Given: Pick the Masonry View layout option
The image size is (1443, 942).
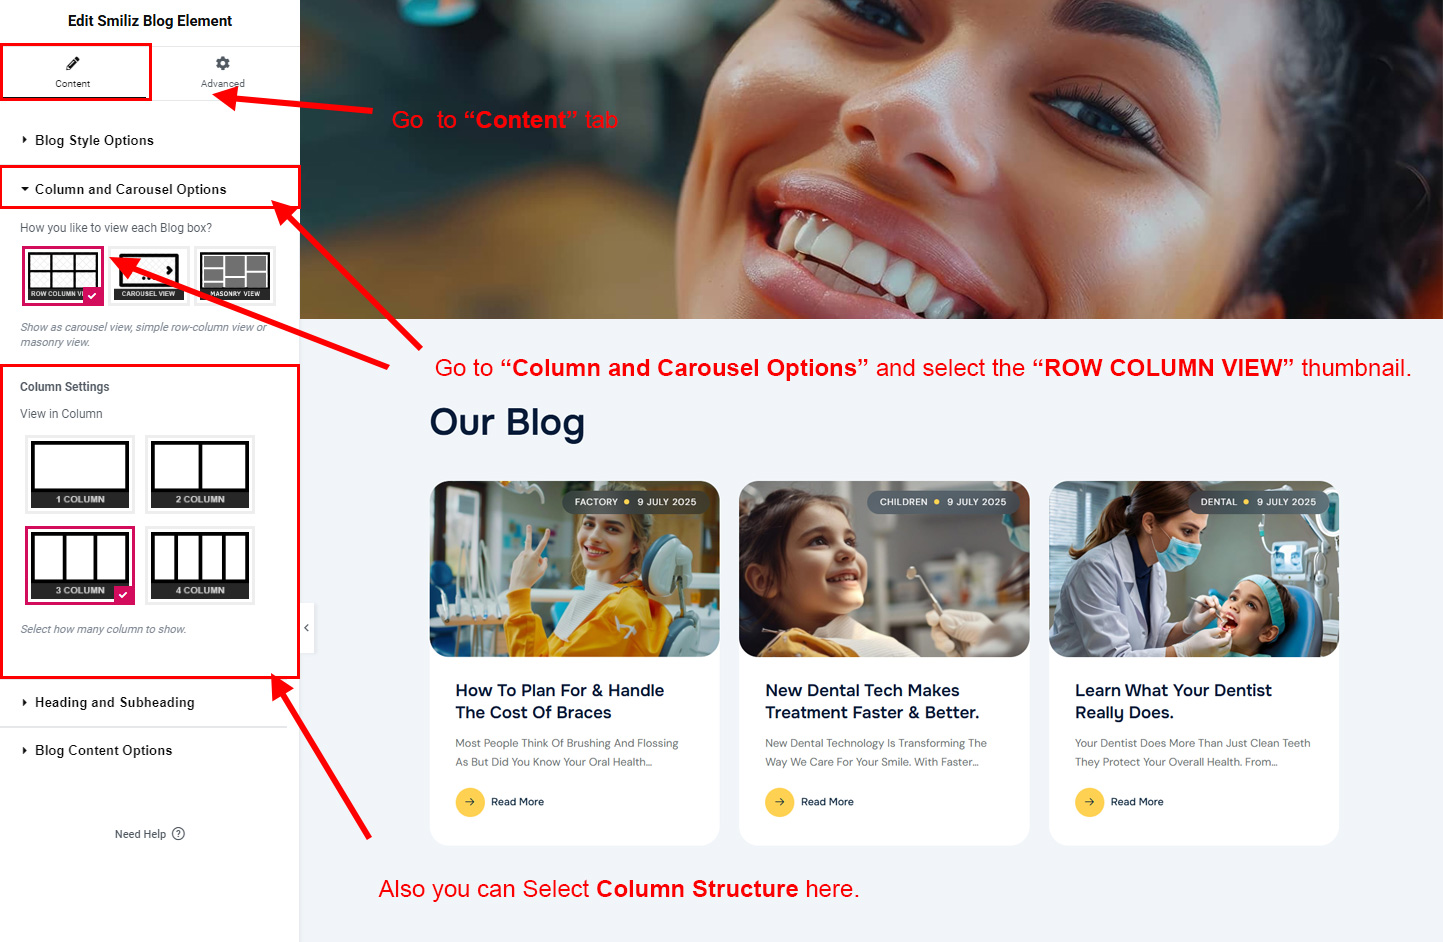Looking at the screenshot, I should (235, 276).
